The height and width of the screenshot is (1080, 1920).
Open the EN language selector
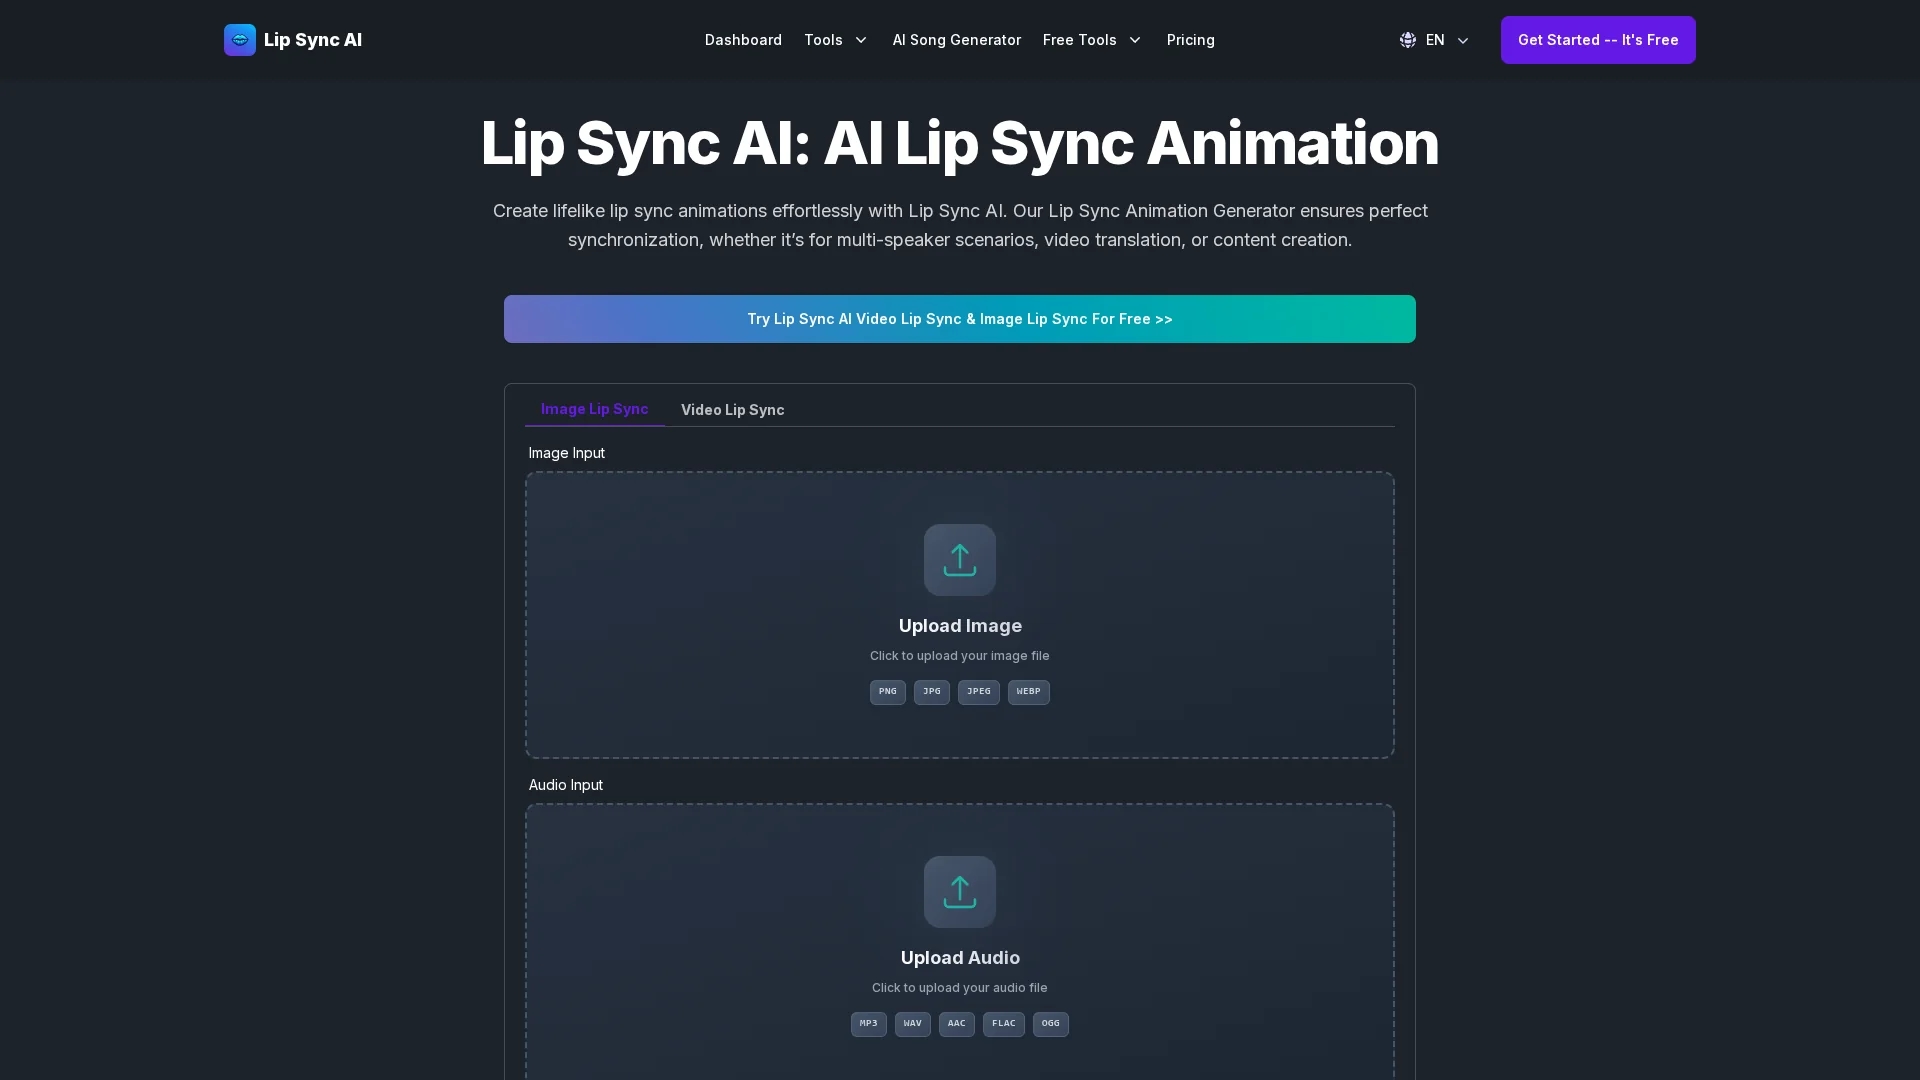(1434, 40)
